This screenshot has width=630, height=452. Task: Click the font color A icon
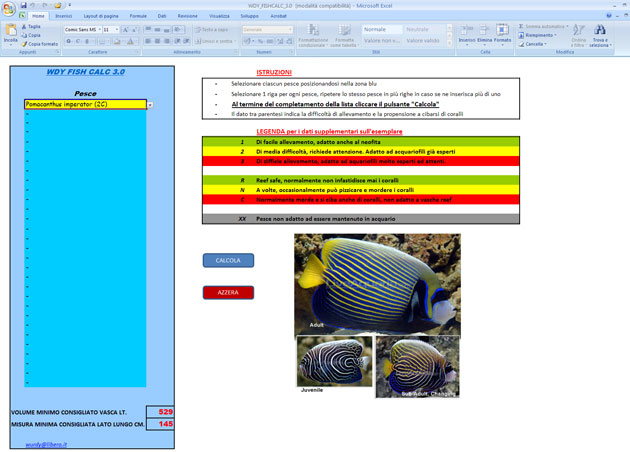click(x=130, y=41)
